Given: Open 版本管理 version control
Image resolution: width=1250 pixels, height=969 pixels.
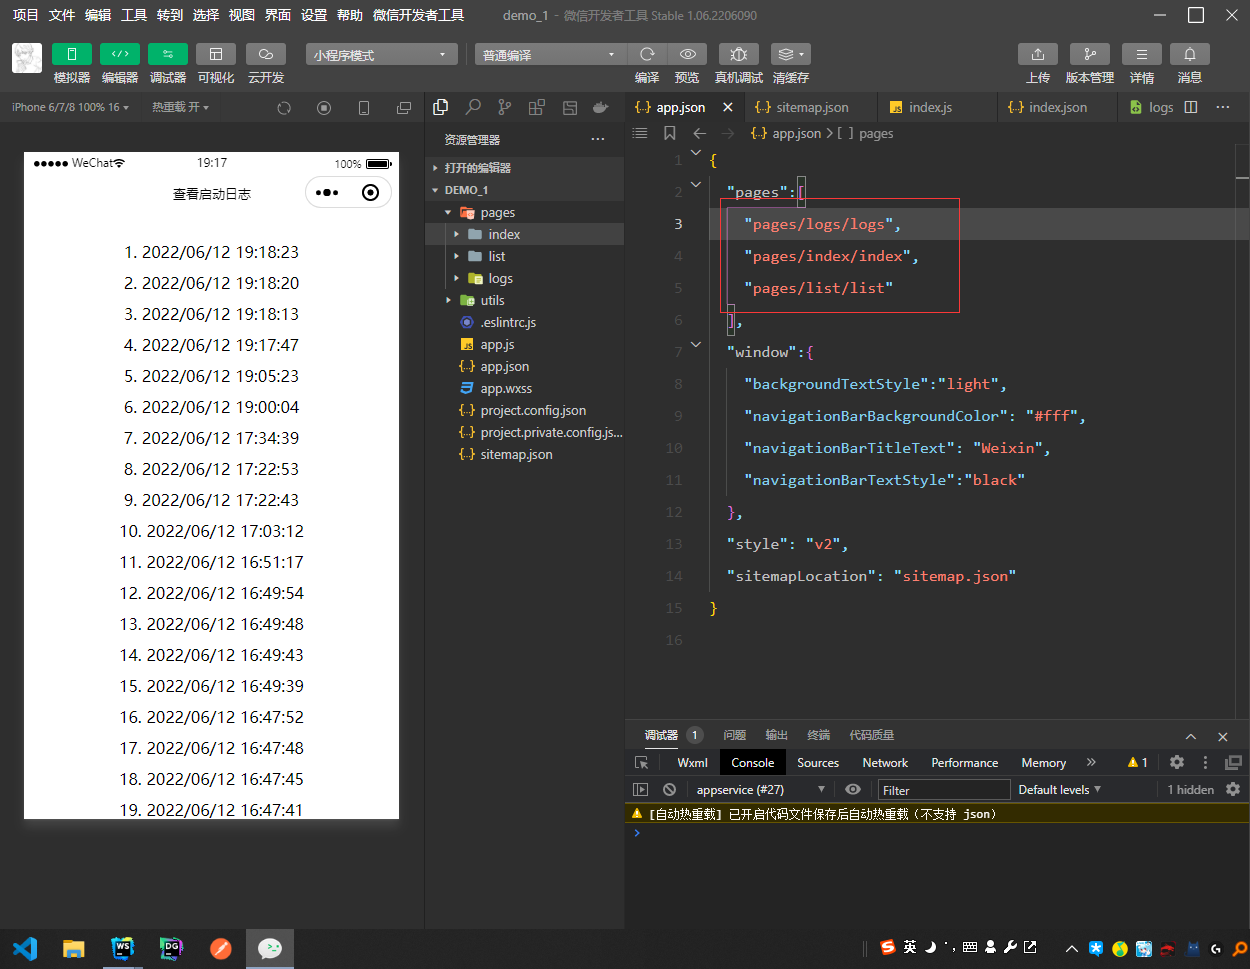Looking at the screenshot, I should pos(1090,54).
